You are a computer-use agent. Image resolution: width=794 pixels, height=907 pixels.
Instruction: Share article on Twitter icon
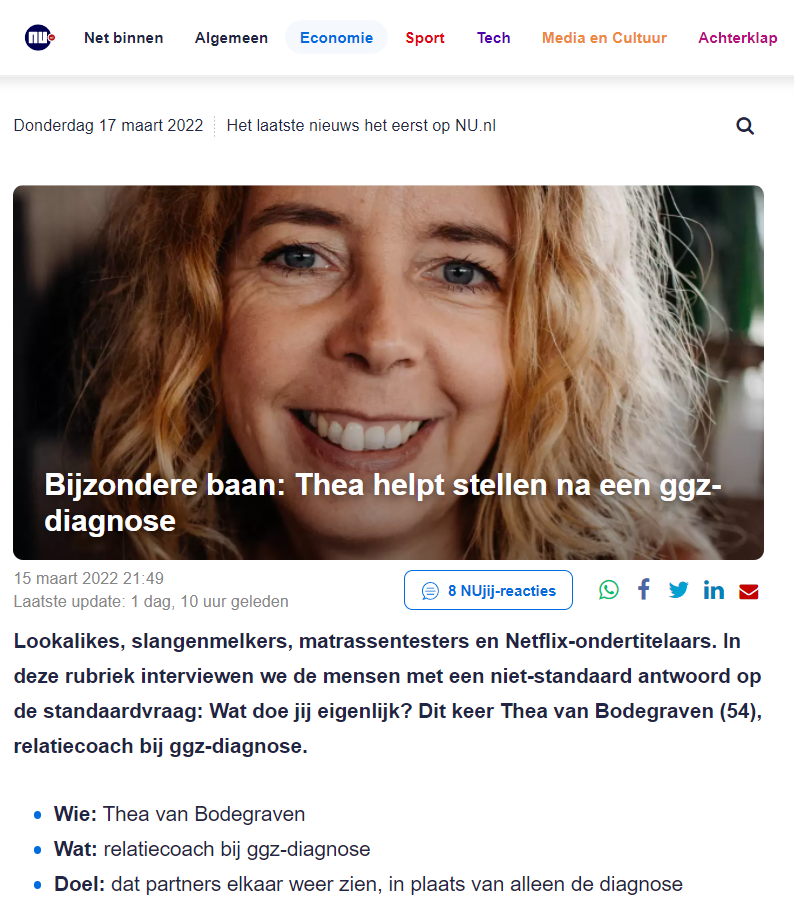678,590
